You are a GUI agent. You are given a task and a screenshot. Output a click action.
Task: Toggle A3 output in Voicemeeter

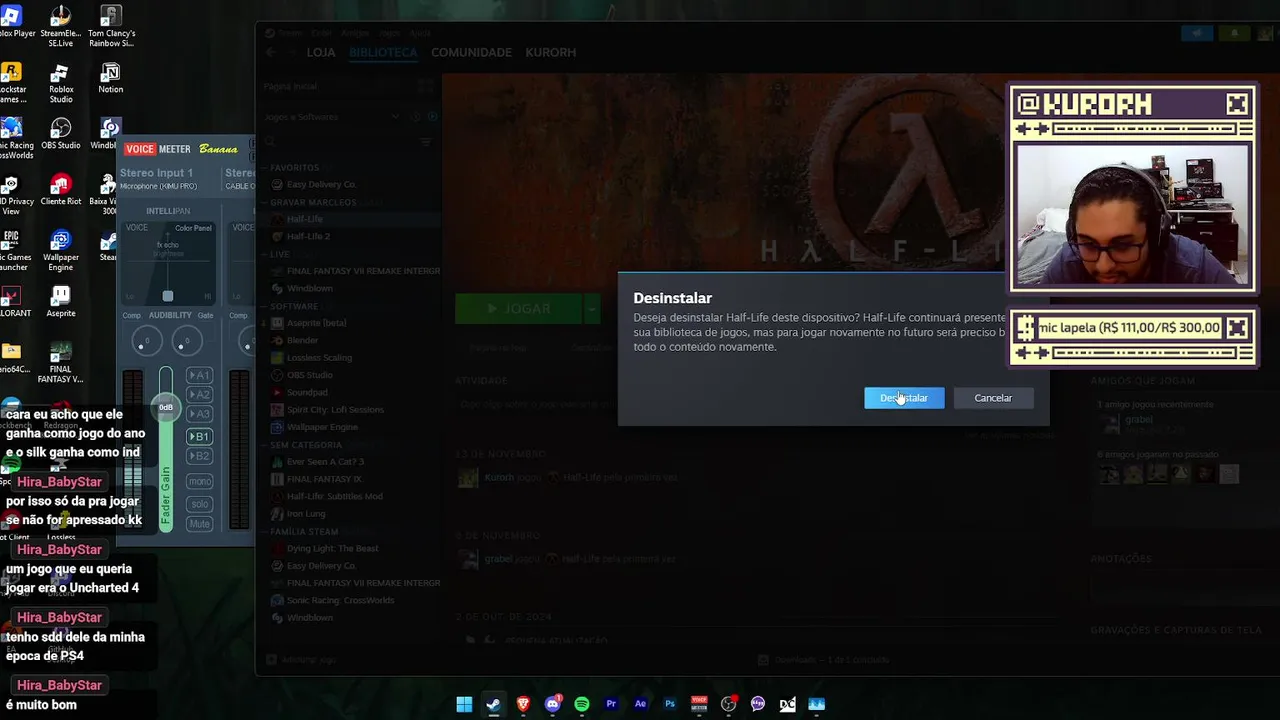click(199, 414)
